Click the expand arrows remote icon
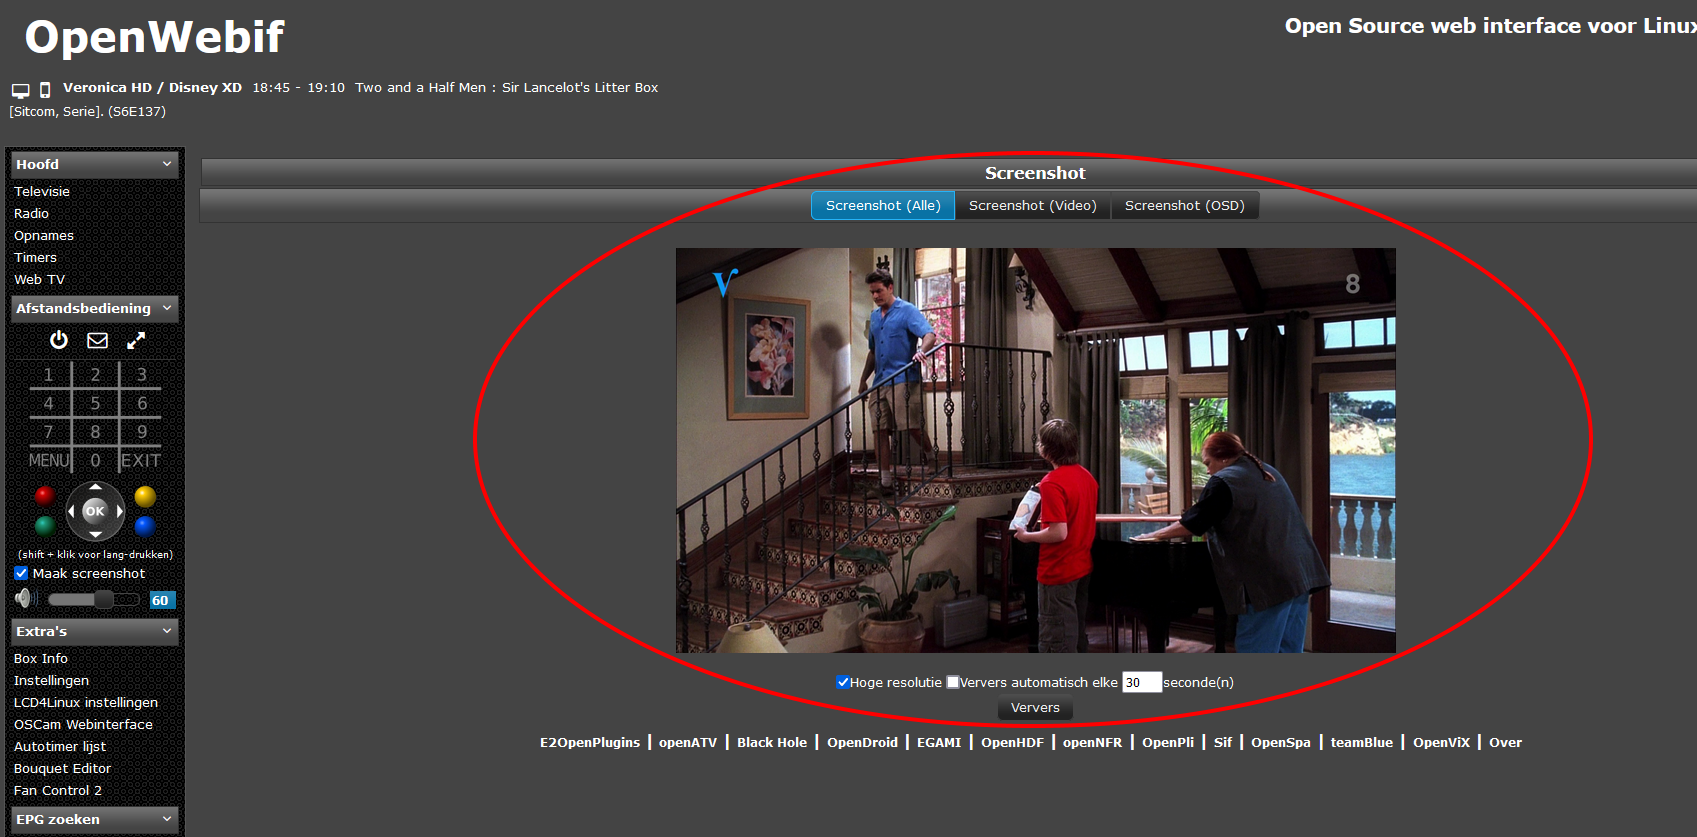The height and width of the screenshot is (837, 1697). [136, 341]
